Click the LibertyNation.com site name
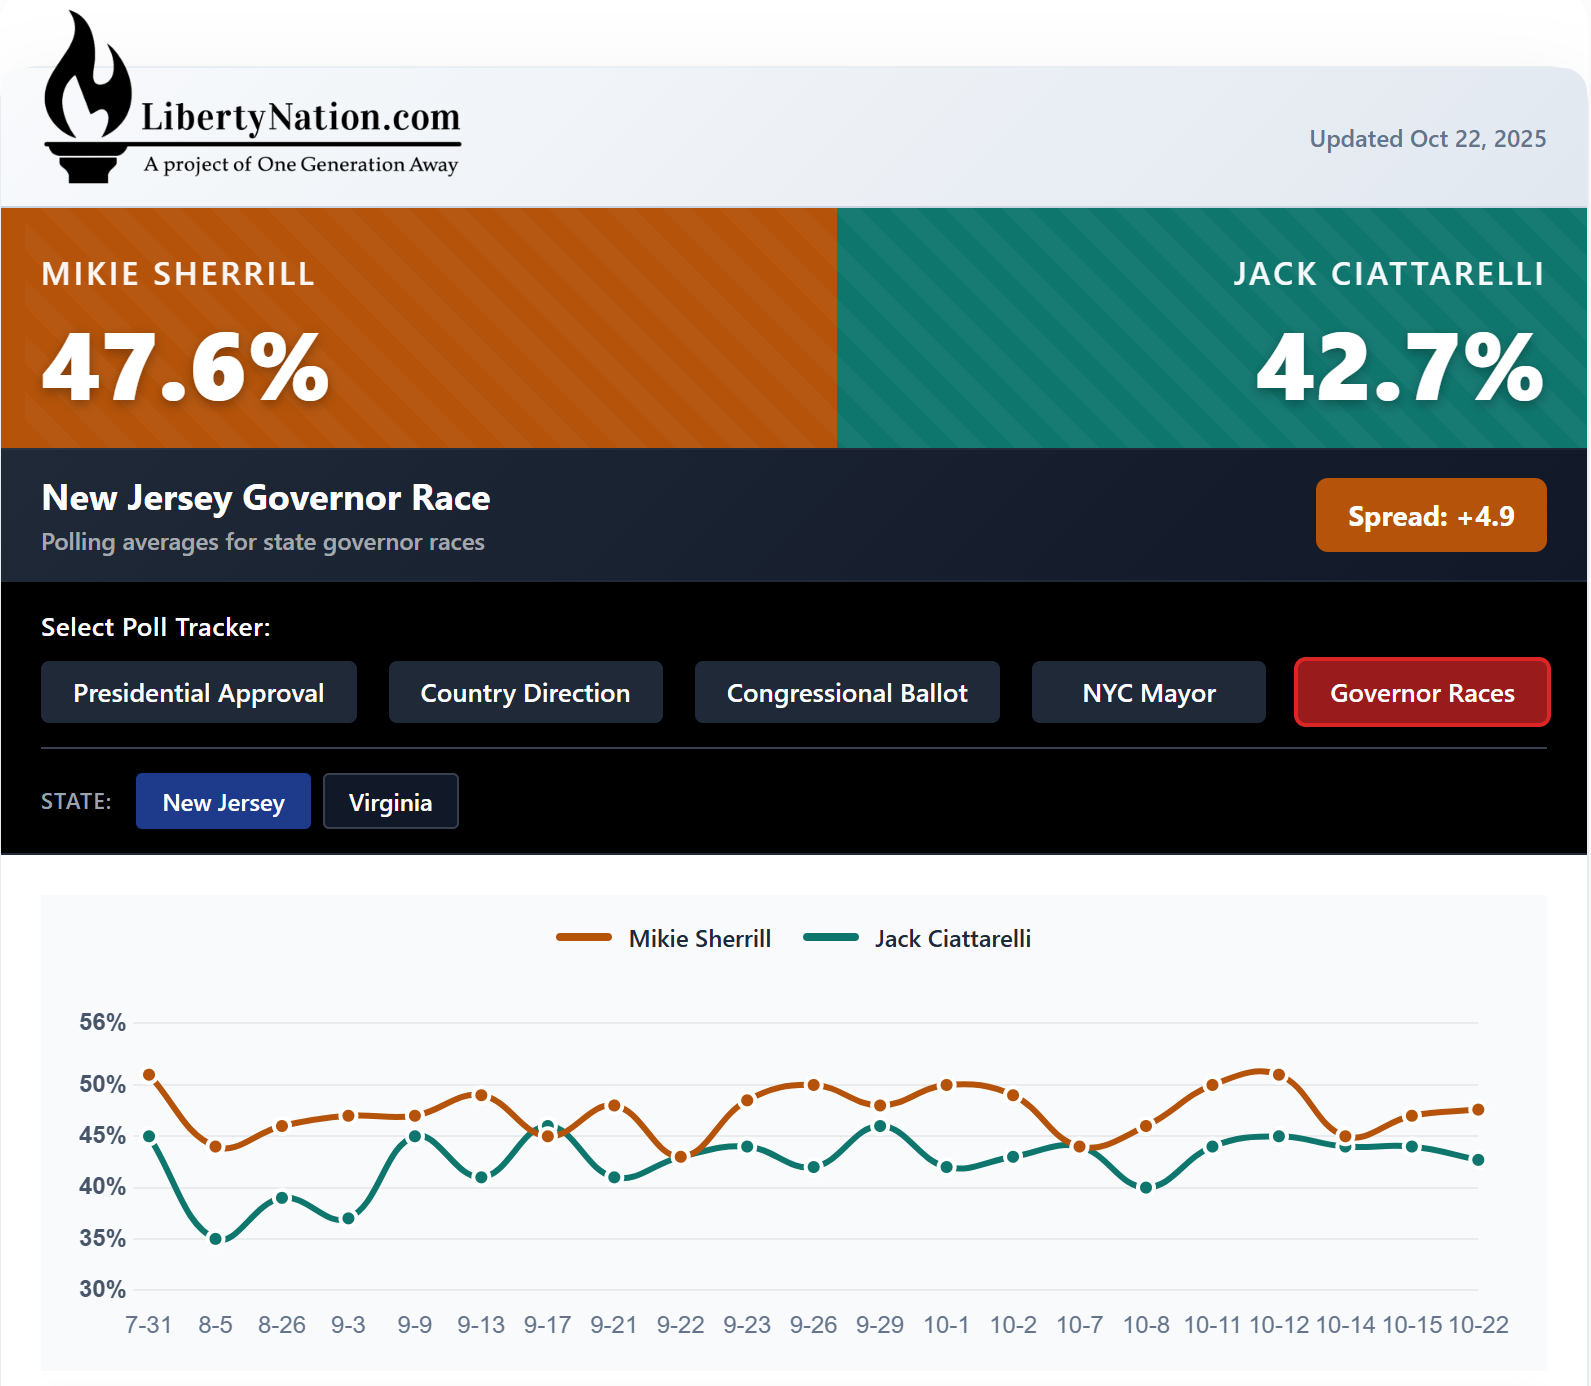This screenshot has width=1591, height=1386. pos(300,118)
